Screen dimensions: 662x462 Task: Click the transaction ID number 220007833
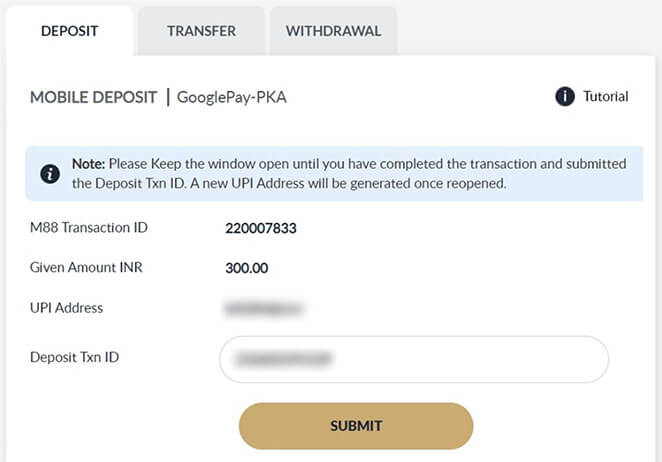click(261, 228)
